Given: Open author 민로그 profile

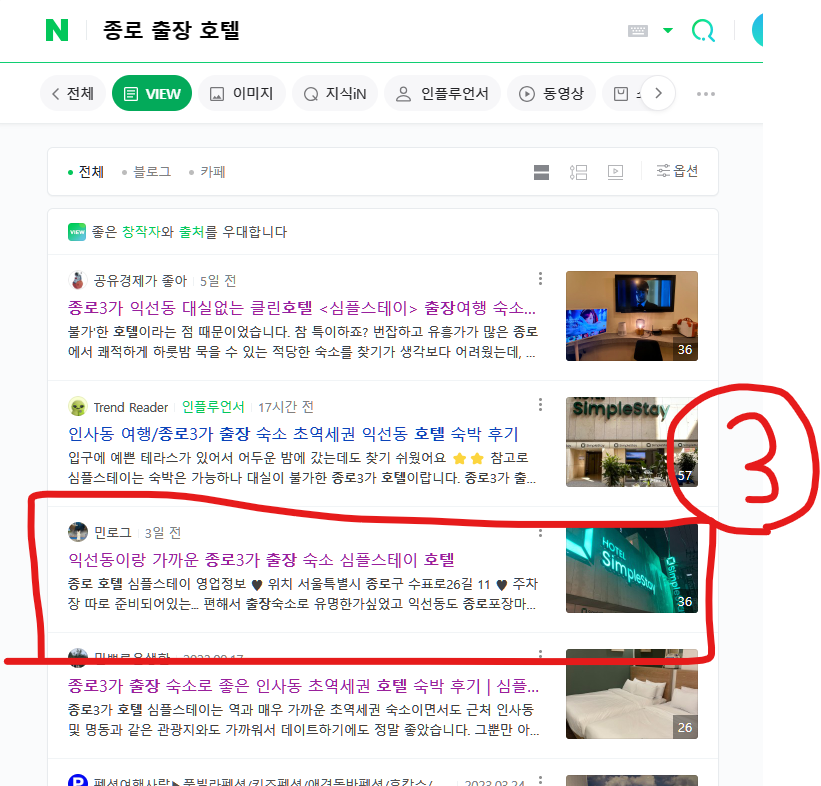Looking at the screenshot, I should pyautogui.click(x=113, y=533).
